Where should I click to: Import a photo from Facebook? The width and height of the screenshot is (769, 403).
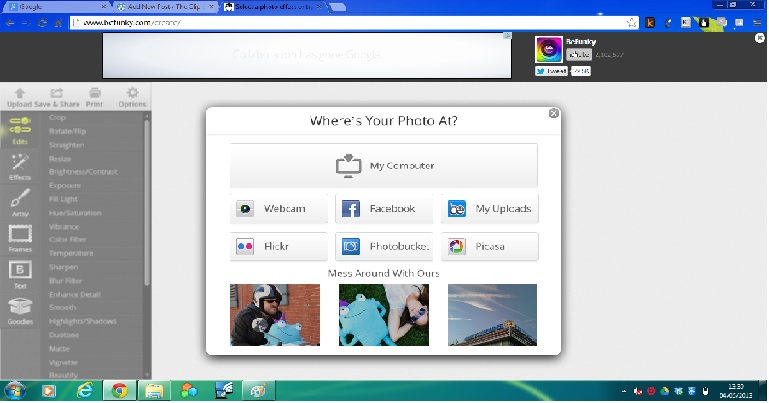coord(383,209)
